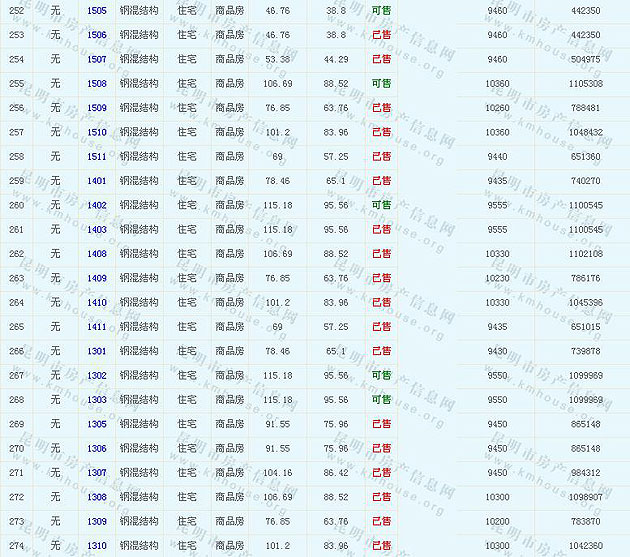Open the 1511 room link
This screenshot has height=557, width=630.
pos(97,157)
